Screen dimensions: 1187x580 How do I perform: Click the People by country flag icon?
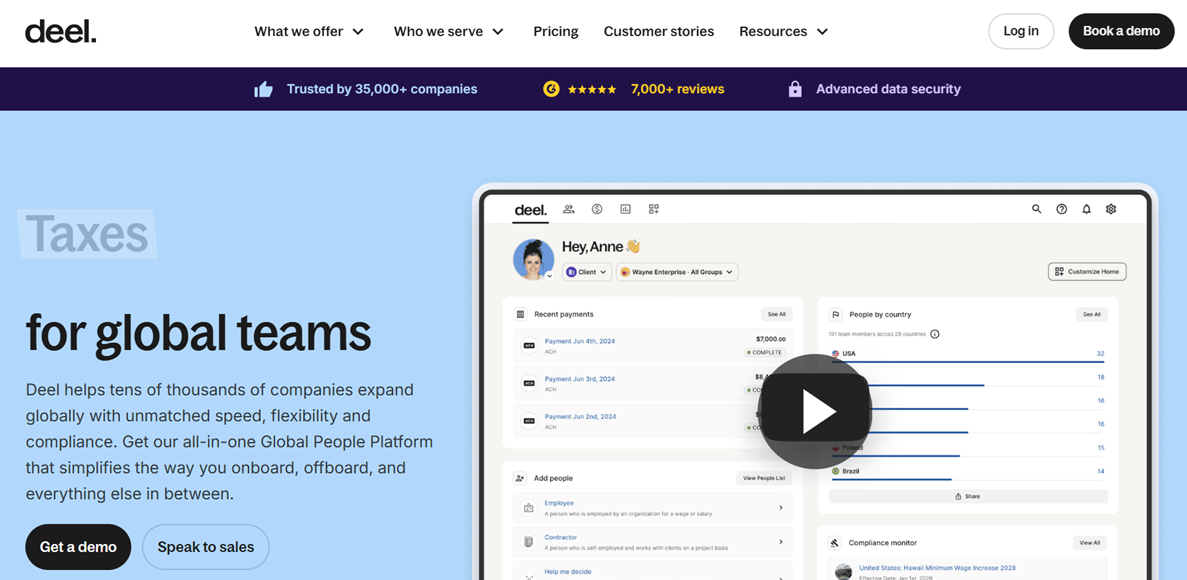coord(836,314)
